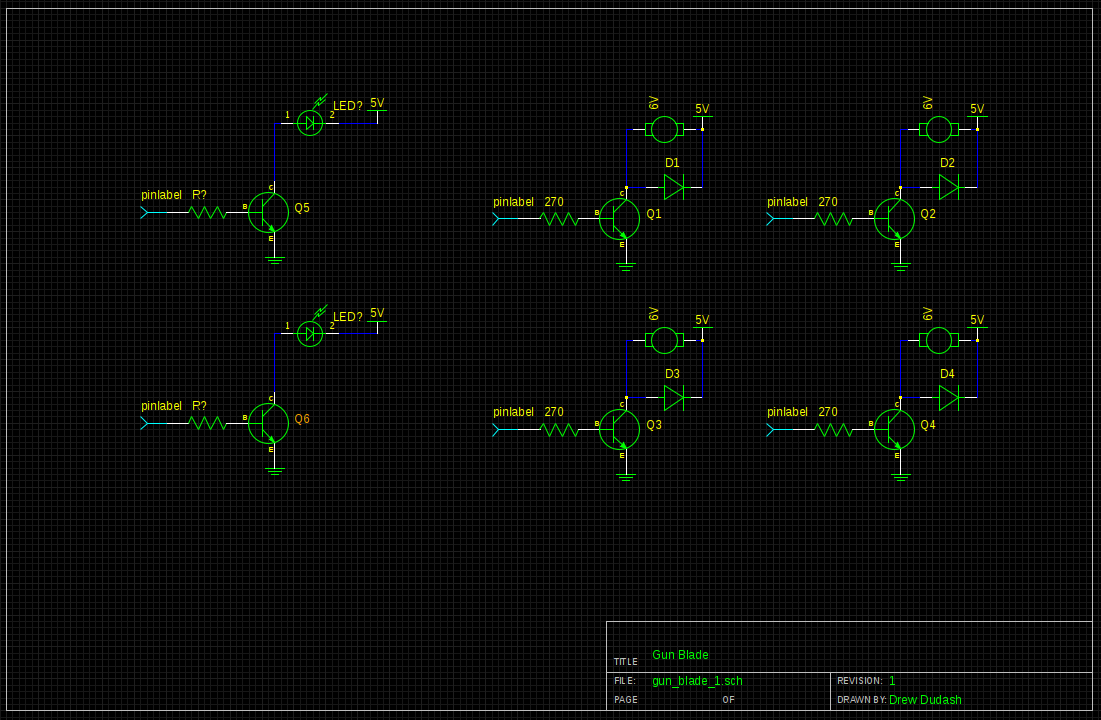Viewport: 1101px width, 720px height.
Task: Click the pinlabel text for Q2 input
Action: (x=787, y=202)
